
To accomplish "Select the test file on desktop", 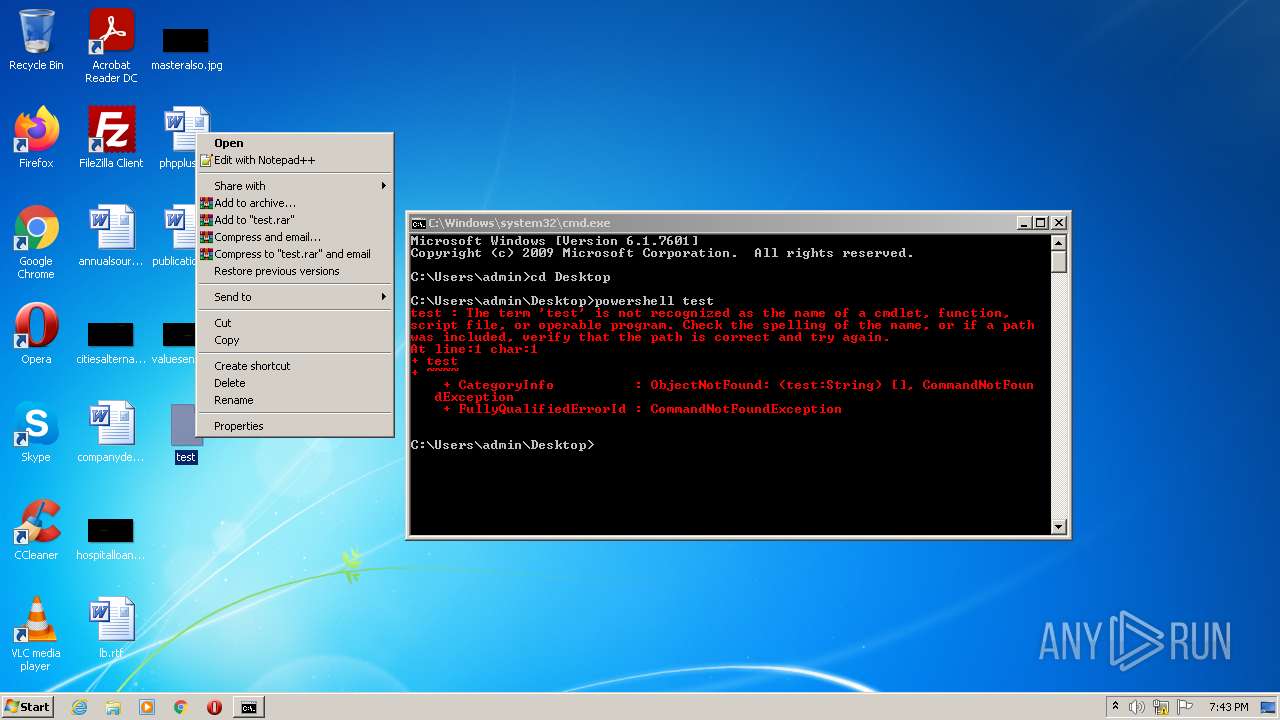I will click(186, 434).
